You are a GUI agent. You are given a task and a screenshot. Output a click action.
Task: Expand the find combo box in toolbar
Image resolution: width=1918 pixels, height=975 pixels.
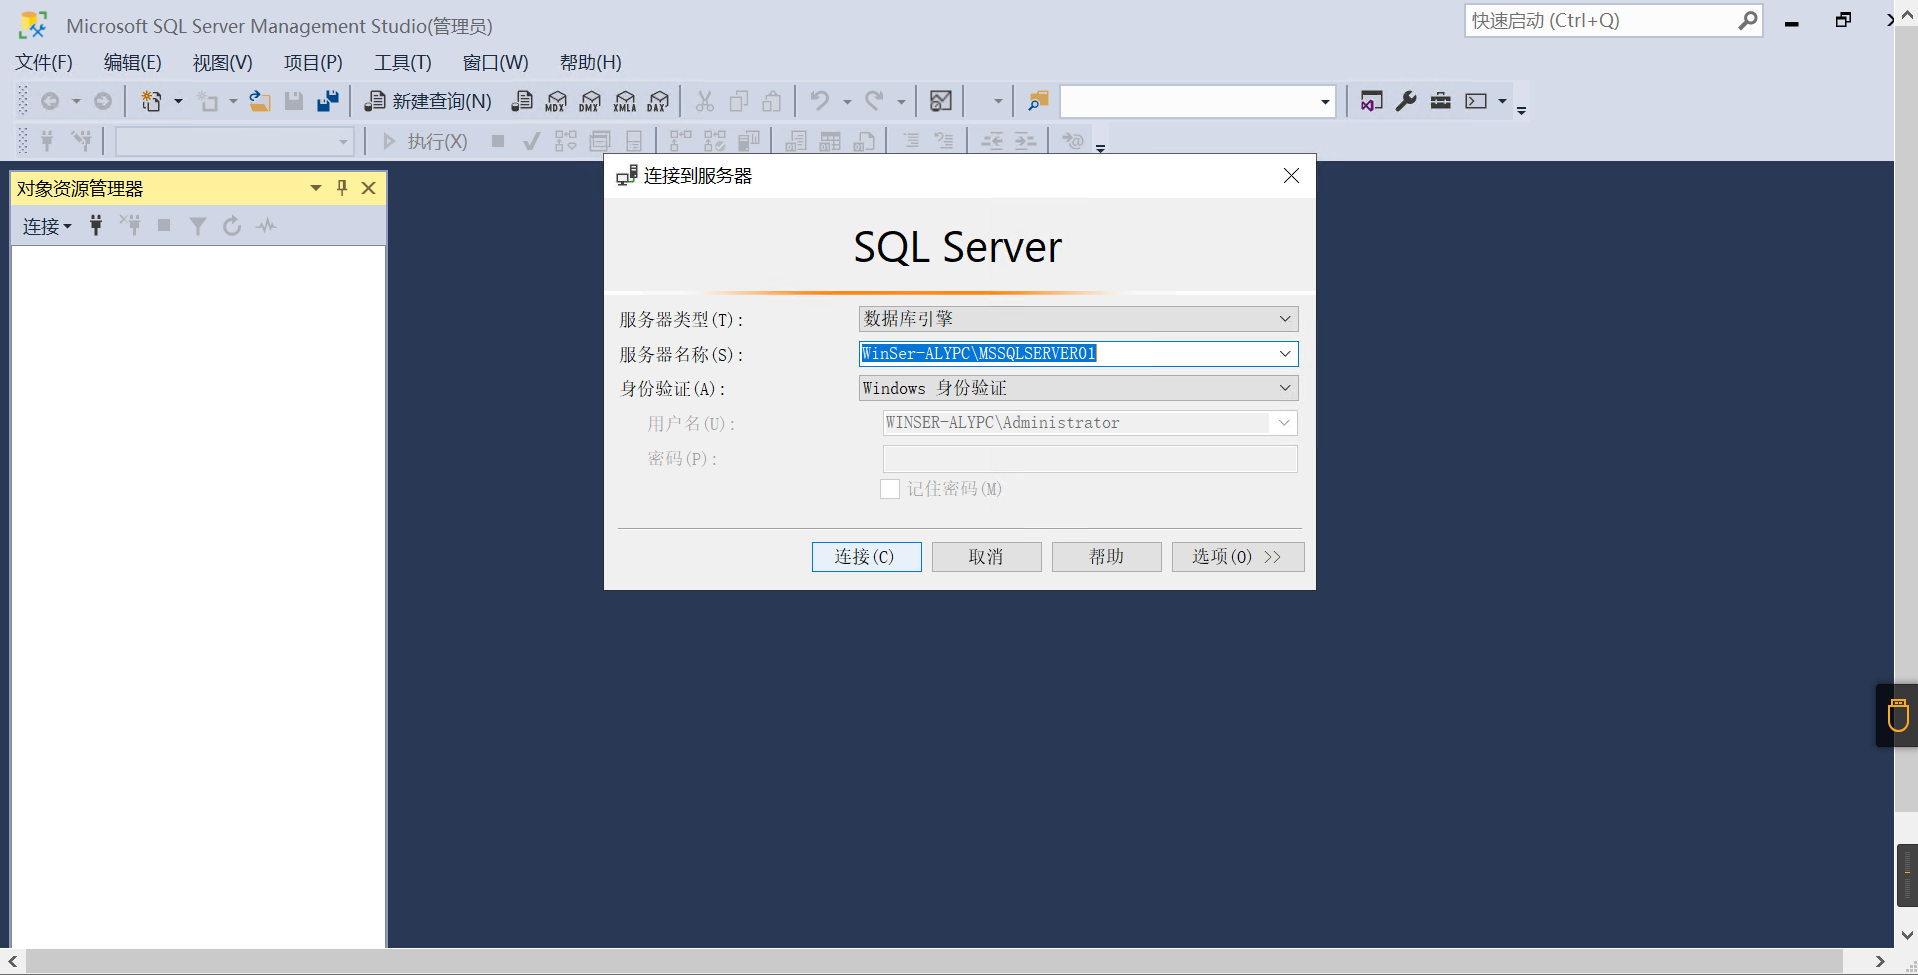click(x=1325, y=102)
